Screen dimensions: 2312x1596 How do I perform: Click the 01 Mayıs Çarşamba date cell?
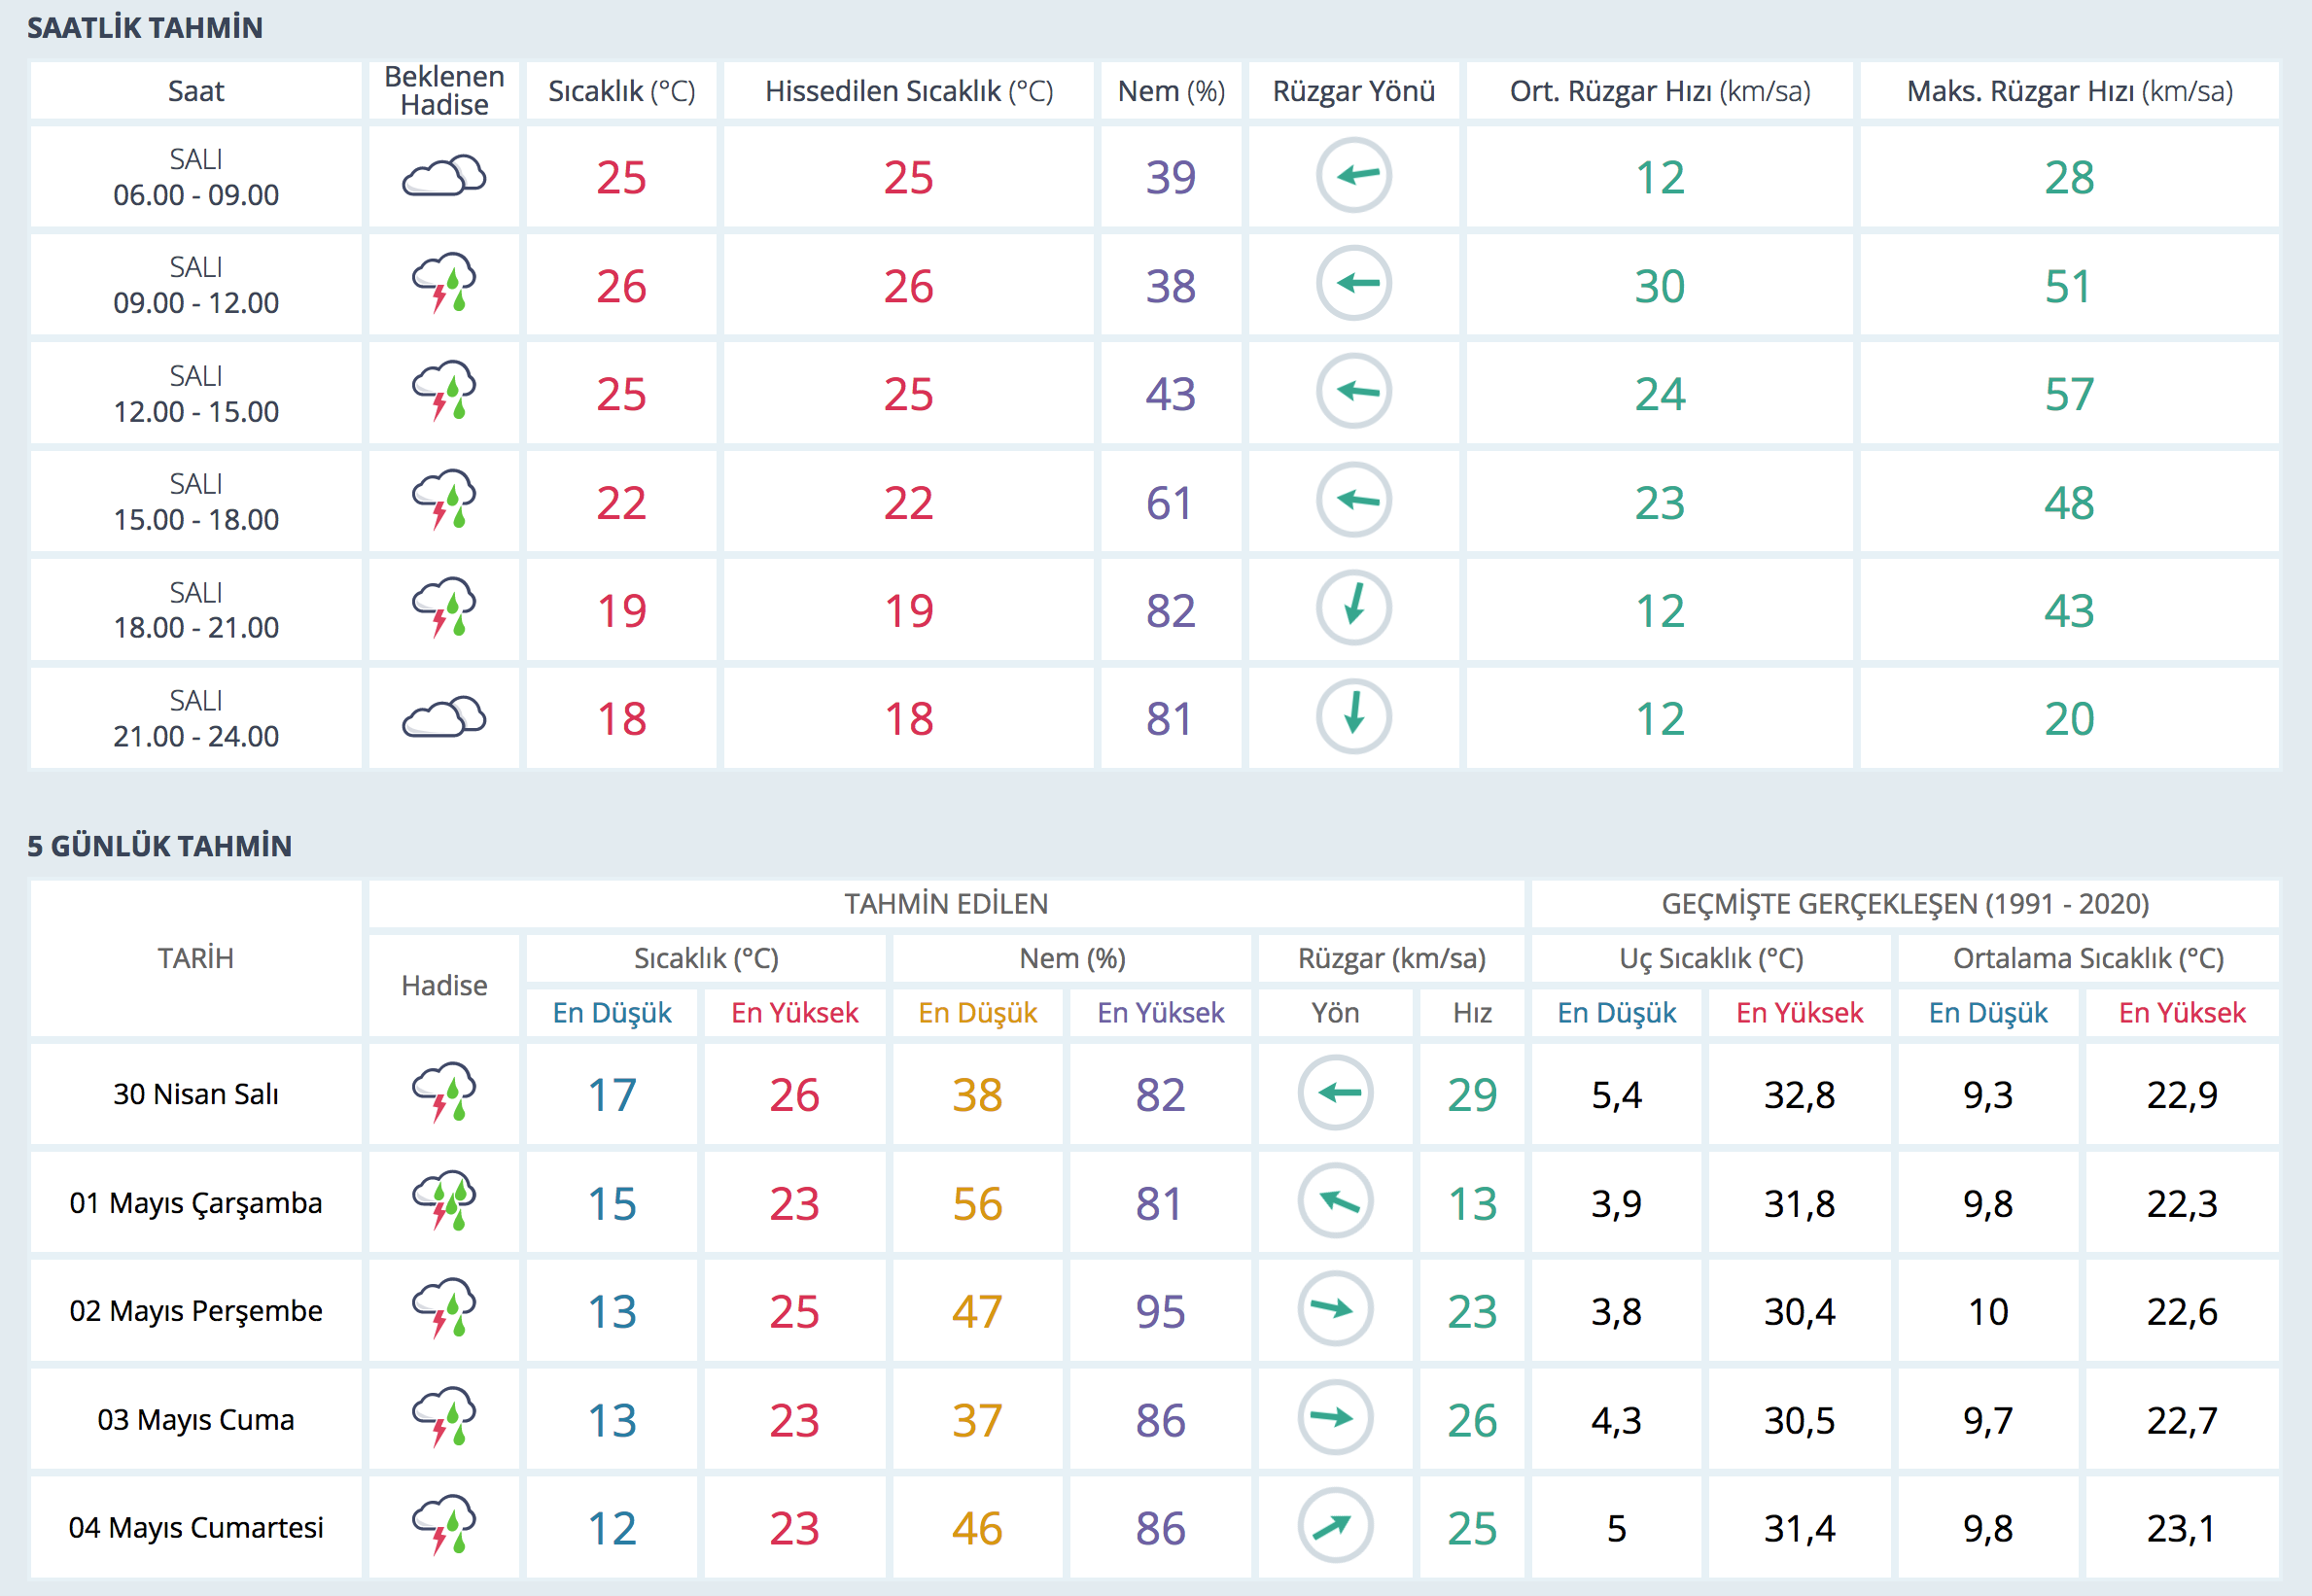(196, 1202)
